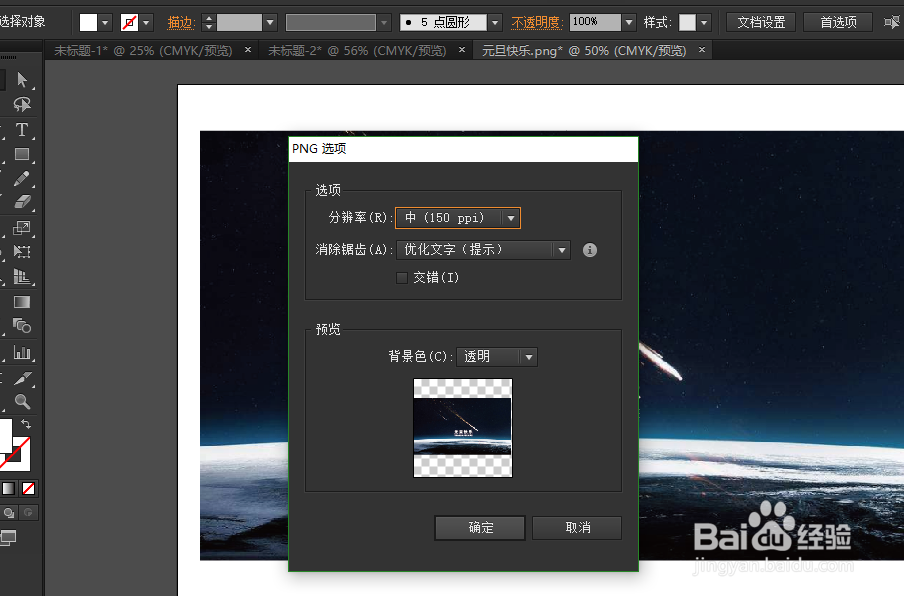Screen dimensions: 904x596
Task: Select the Direct Selection arrow tool
Action: pyautogui.click(x=22, y=80)
